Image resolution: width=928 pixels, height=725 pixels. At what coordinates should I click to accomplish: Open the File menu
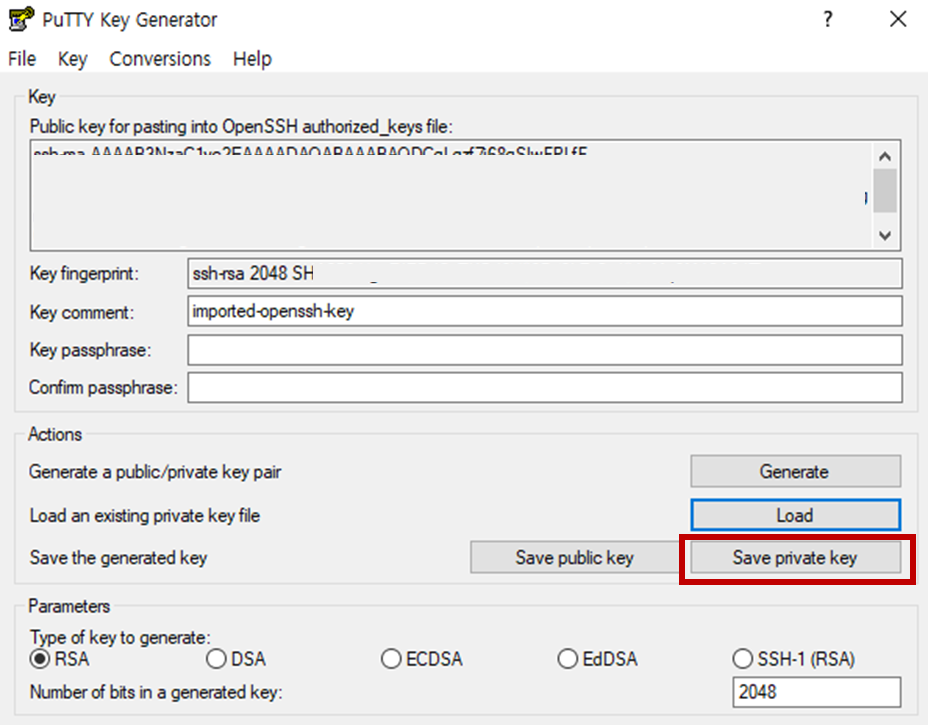(x=22, y=59)
